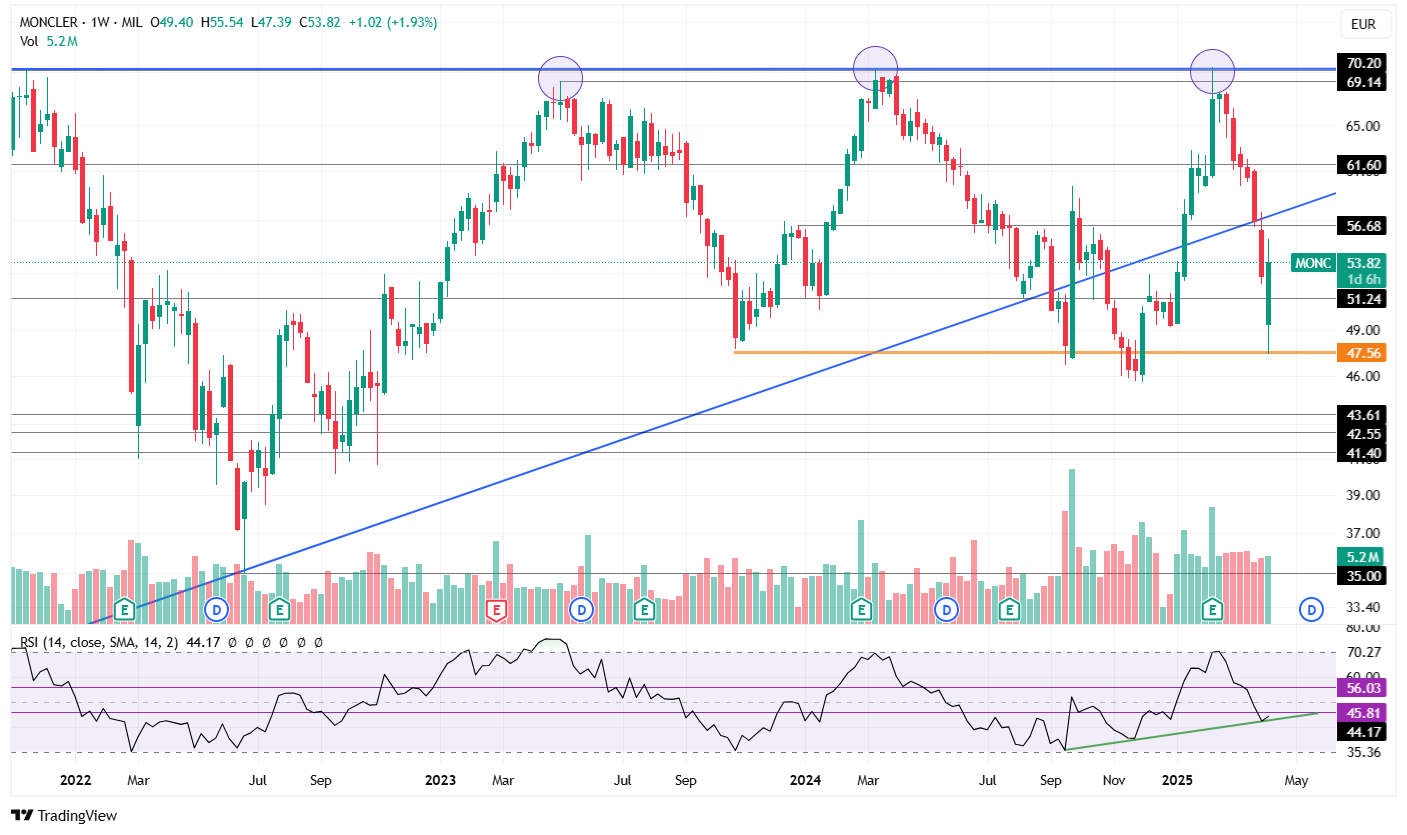Click the 43.61 price label
Screen dimensions: 1407x835
click(1363, 414)
